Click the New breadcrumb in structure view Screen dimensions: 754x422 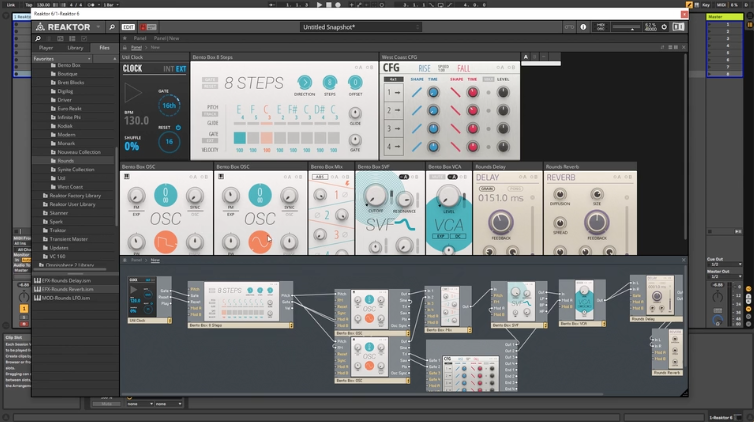pyautogui.click(x=155, y=260)
